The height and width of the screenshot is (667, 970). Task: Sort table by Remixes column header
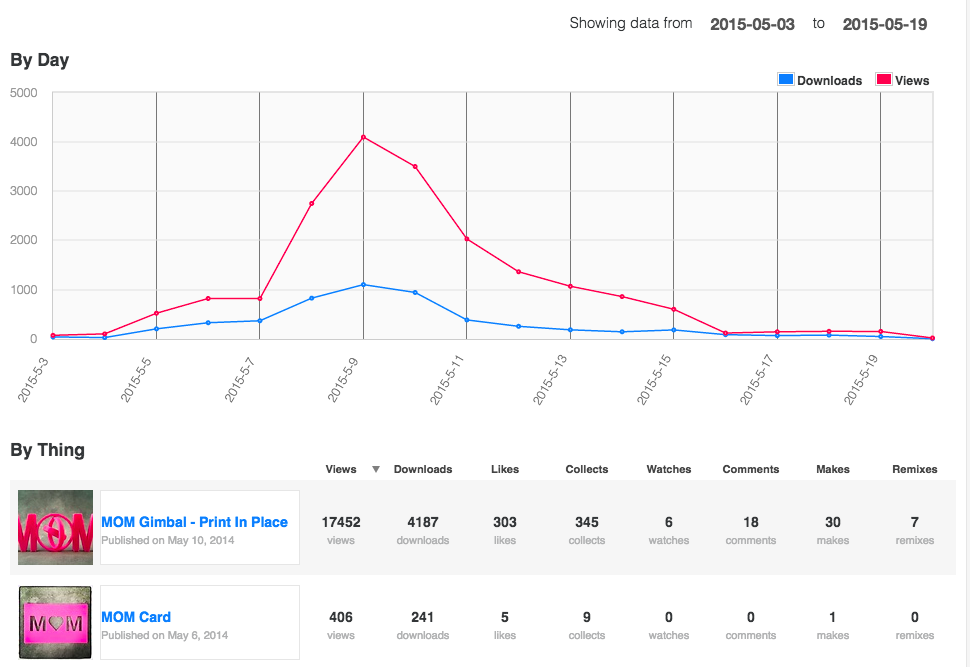[x=915, y=469]
